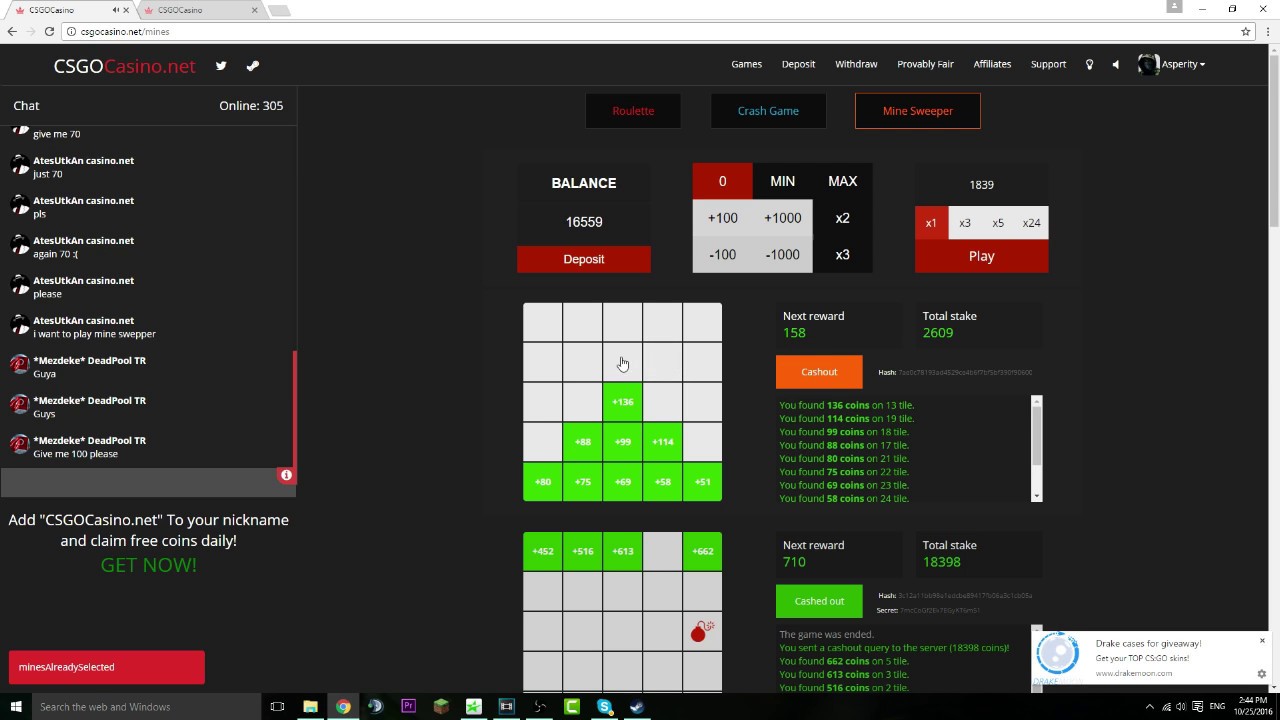Mute site sound with speaker icon
Image resolution: width=1280 pixels, height=720 pixels.
point(1115,64)
